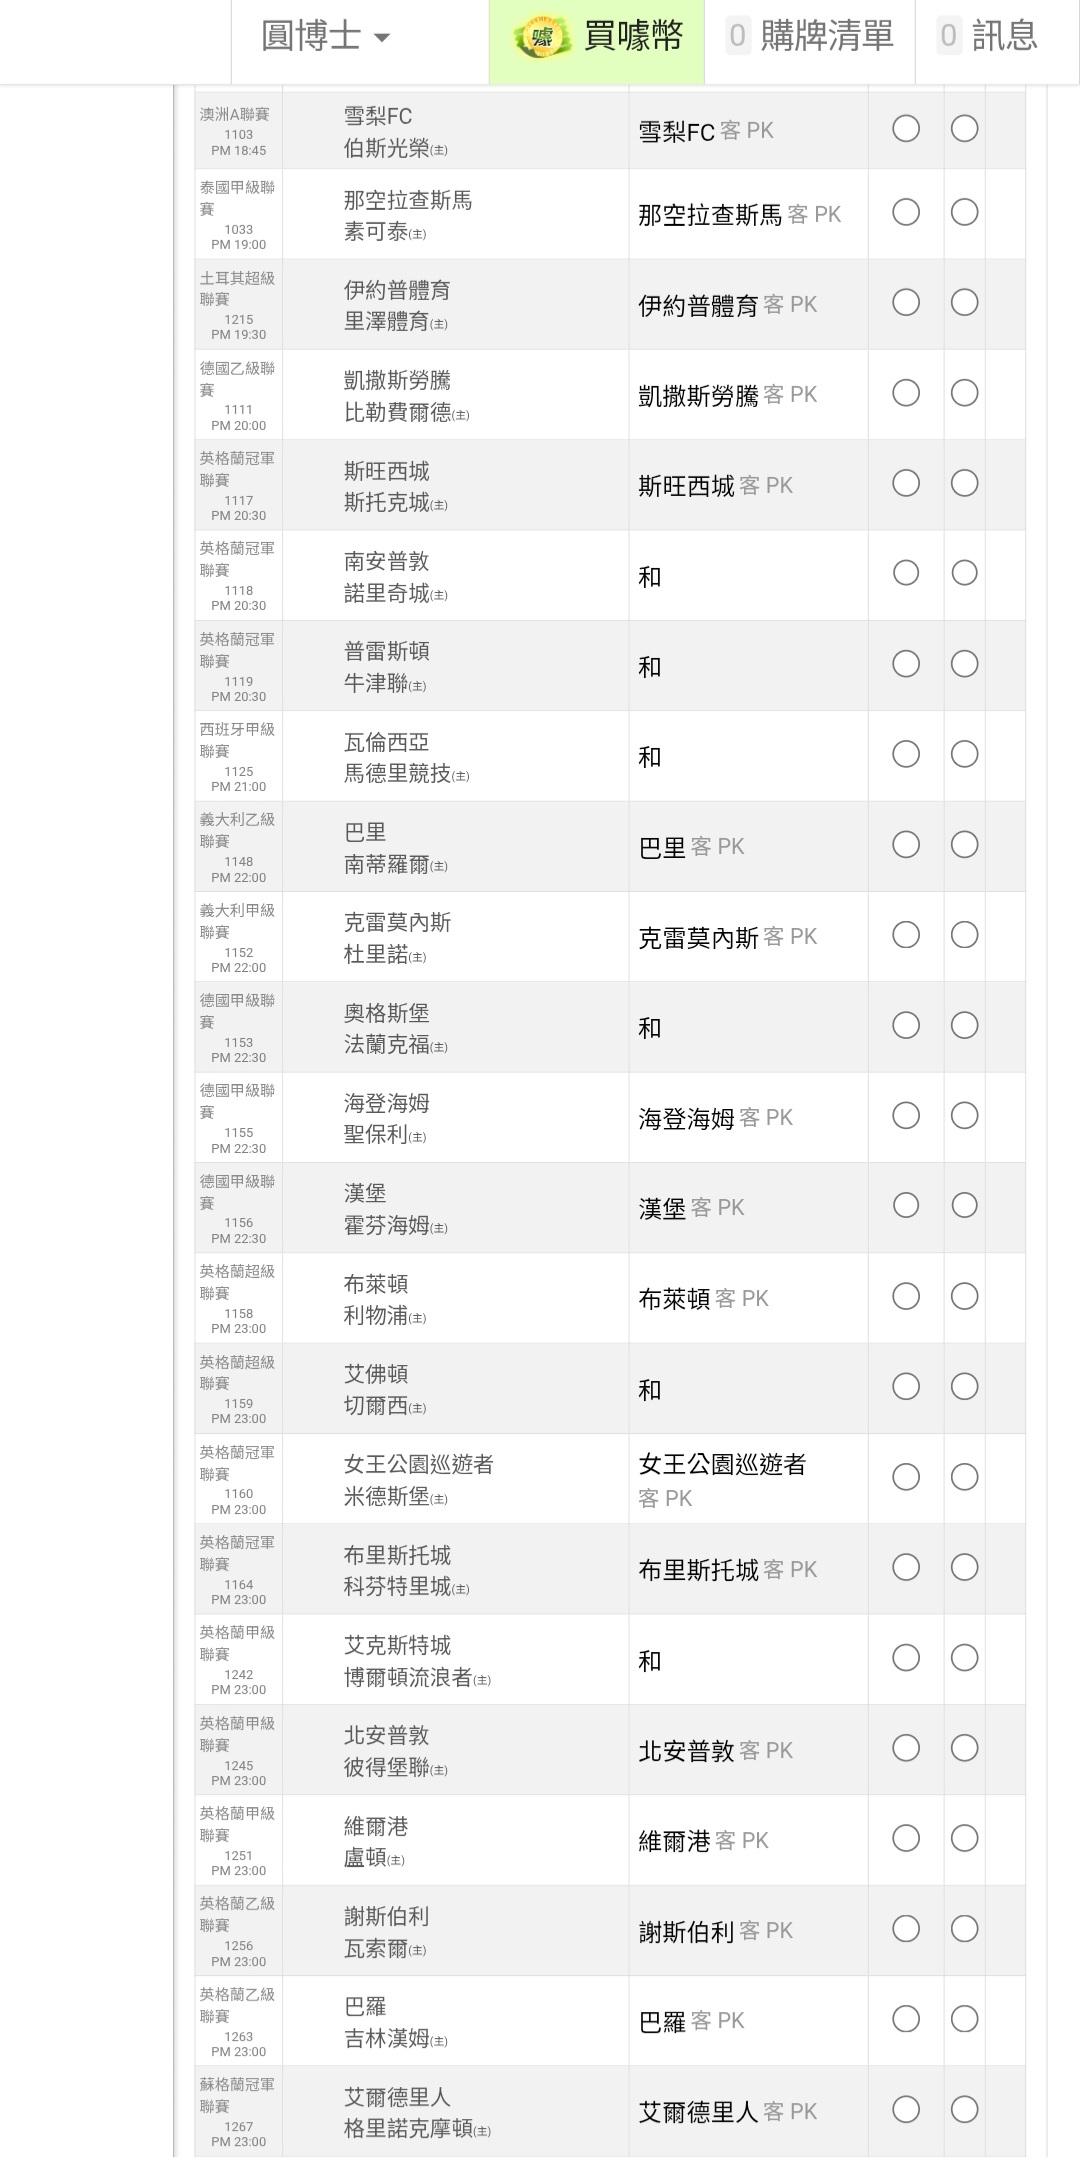This screenshot has height=2175, width=1080.
Task: Select first radio button for 女王公園巡遊者 match
Action: click(906, 1478)
